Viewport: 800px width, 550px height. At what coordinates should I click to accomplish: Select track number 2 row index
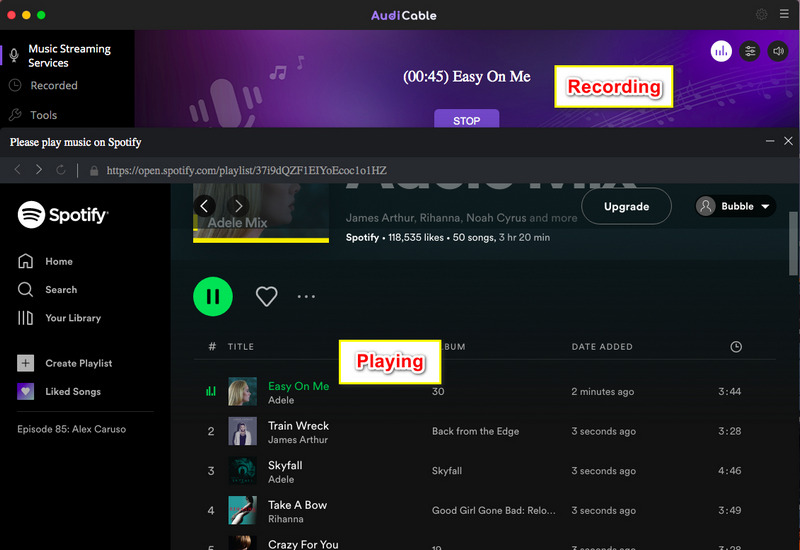[x=211, y=431]
